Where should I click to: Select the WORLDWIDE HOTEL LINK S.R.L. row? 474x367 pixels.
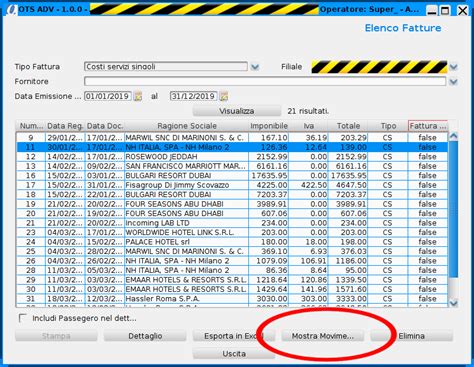tap(232, 232)
